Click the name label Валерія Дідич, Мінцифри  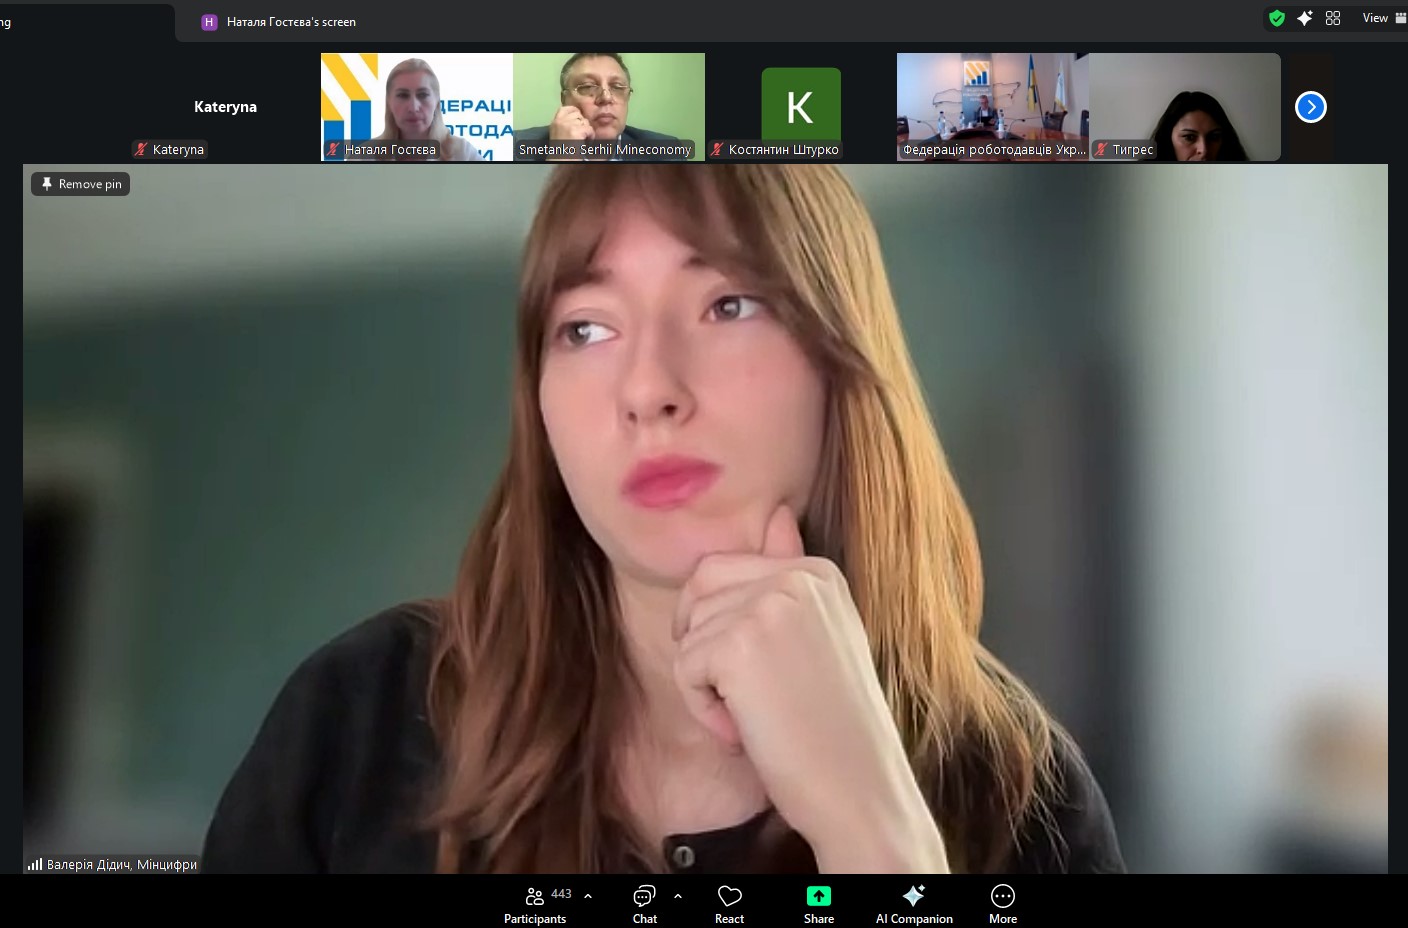click(122, 864)
